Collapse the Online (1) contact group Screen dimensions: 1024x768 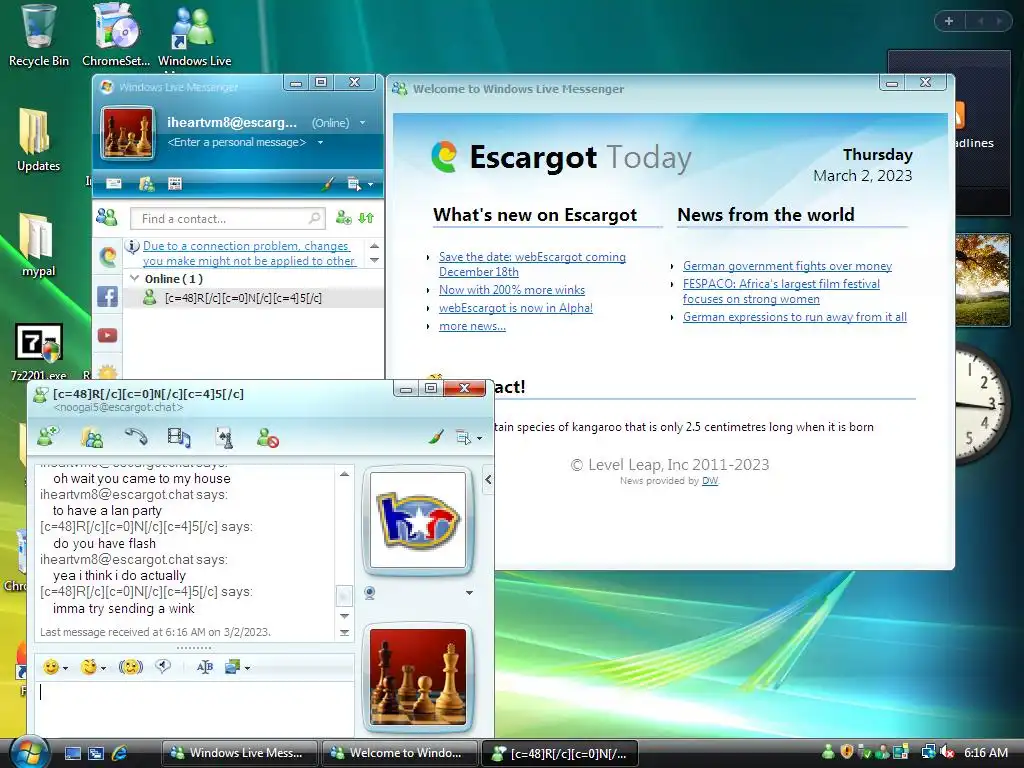[x=135, y=279]
